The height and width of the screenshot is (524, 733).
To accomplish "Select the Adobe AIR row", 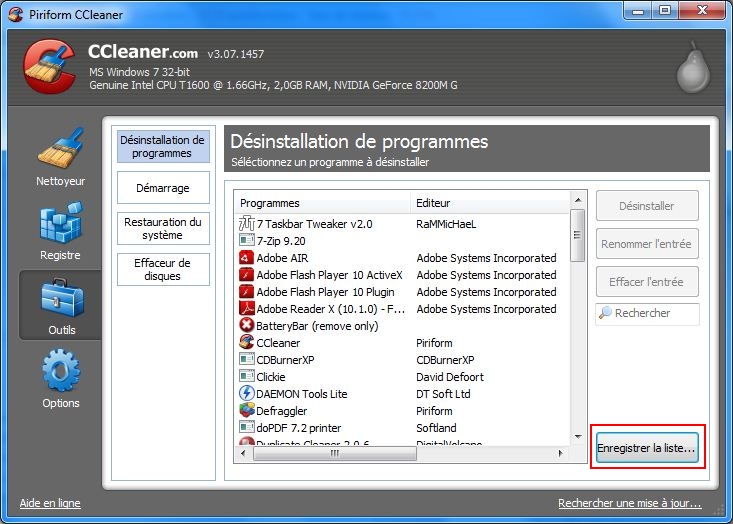I will click(x=402, y=258).
